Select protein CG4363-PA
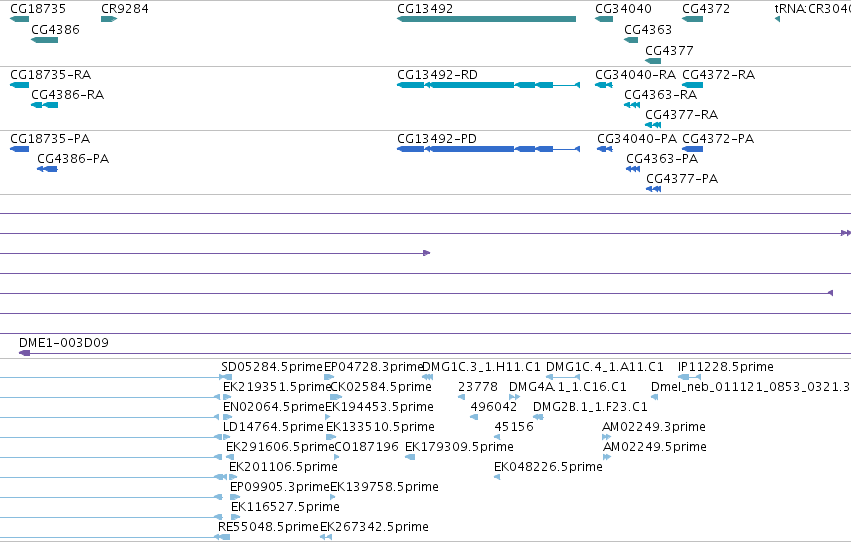The height and width of the screenshot is (542, 851). coord(633,169)
